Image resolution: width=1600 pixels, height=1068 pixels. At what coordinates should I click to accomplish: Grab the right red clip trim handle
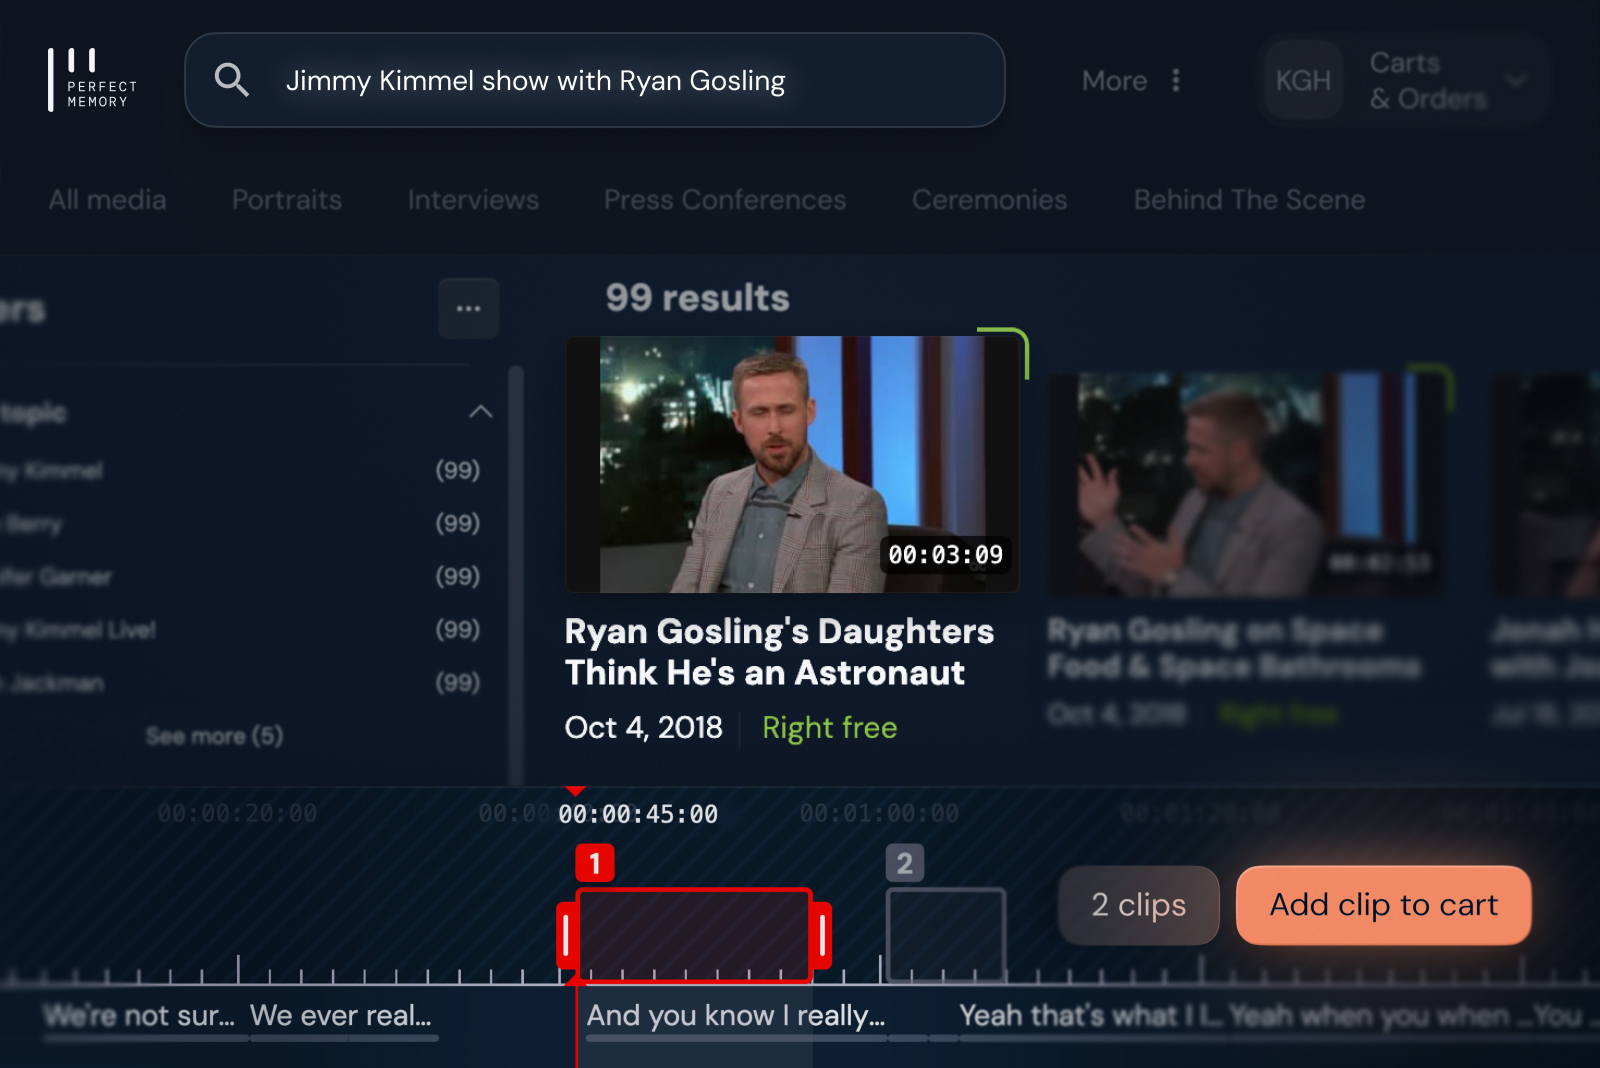[822, 935]
